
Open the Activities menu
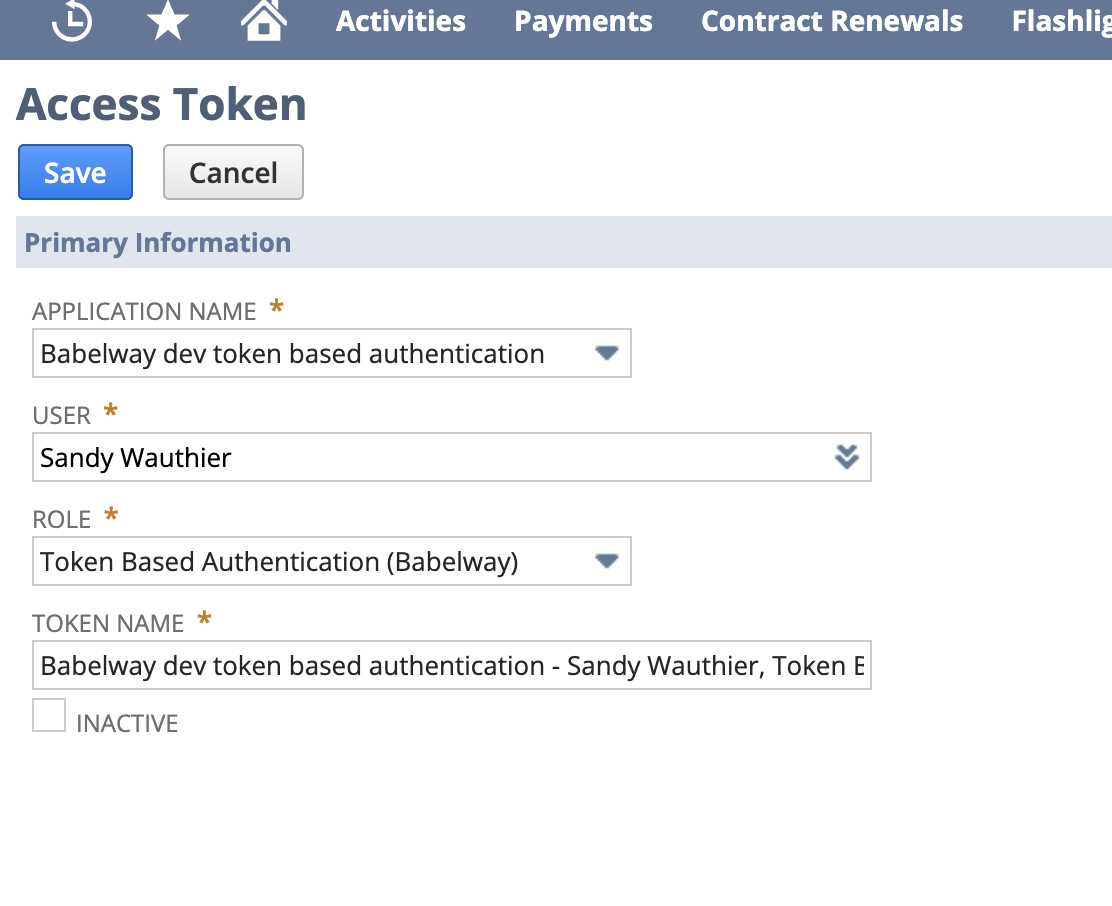point(401,21)
